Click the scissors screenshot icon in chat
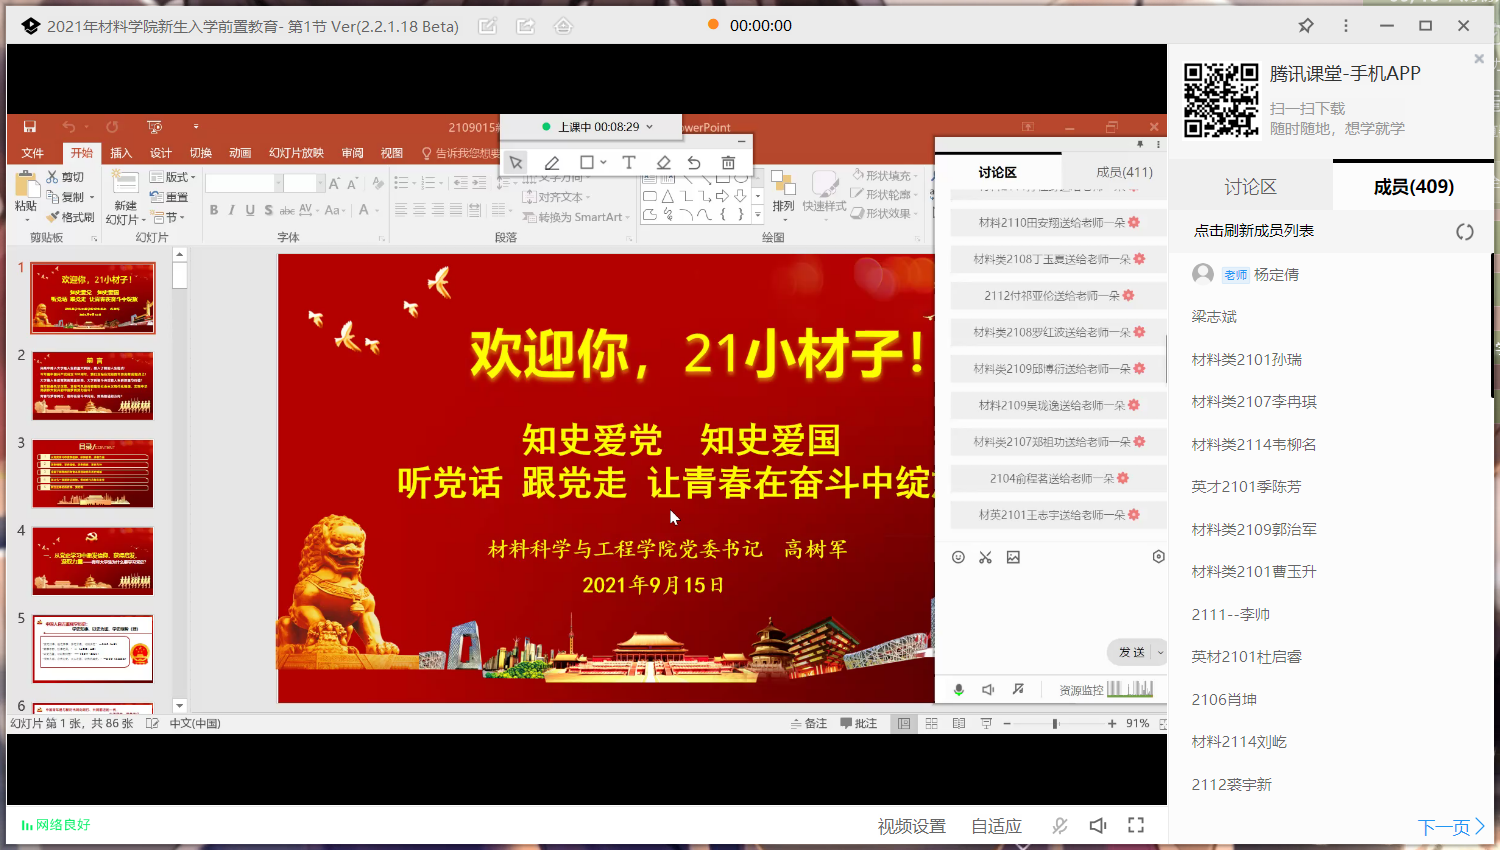The height and width of the screenshot is (850, 1500). (x=985, y=557)
